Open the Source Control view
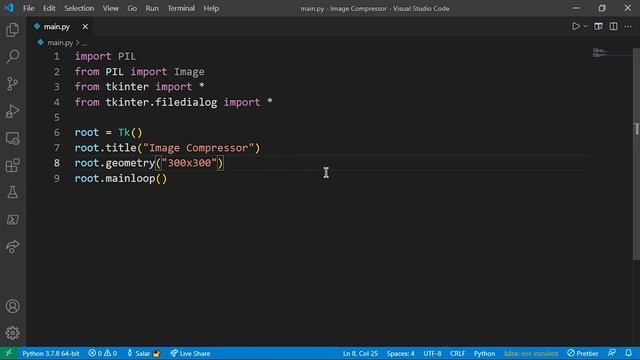Image resolution: width=640 pixels, height=360 pixels. point(12,84)
